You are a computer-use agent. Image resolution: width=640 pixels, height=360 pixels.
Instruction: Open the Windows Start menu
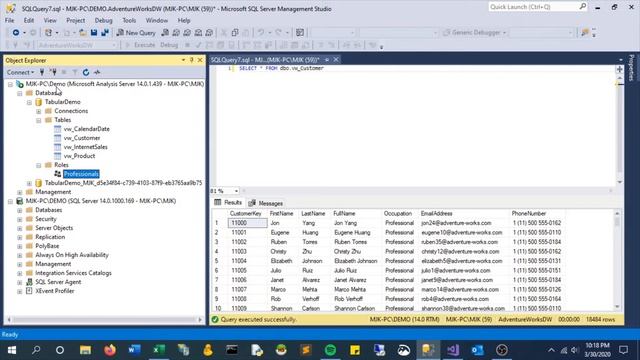pos(11,350)
